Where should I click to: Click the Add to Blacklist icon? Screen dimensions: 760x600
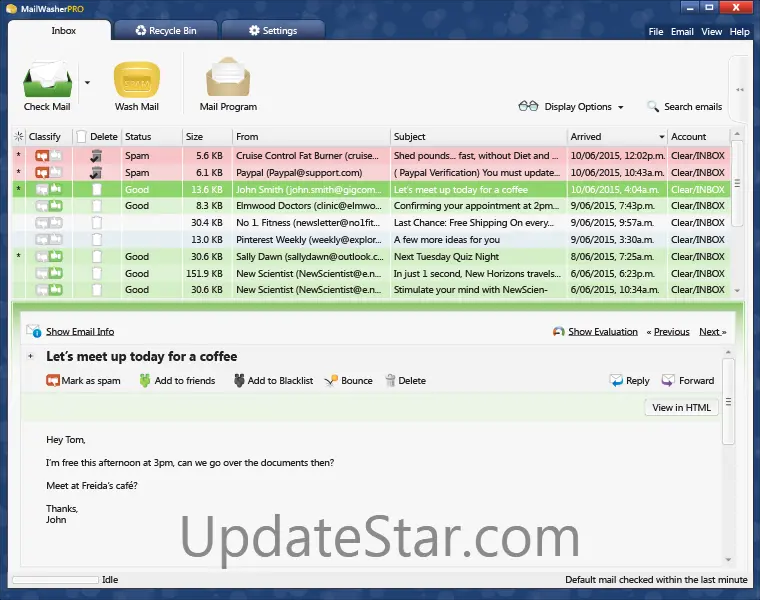point(239,381)
